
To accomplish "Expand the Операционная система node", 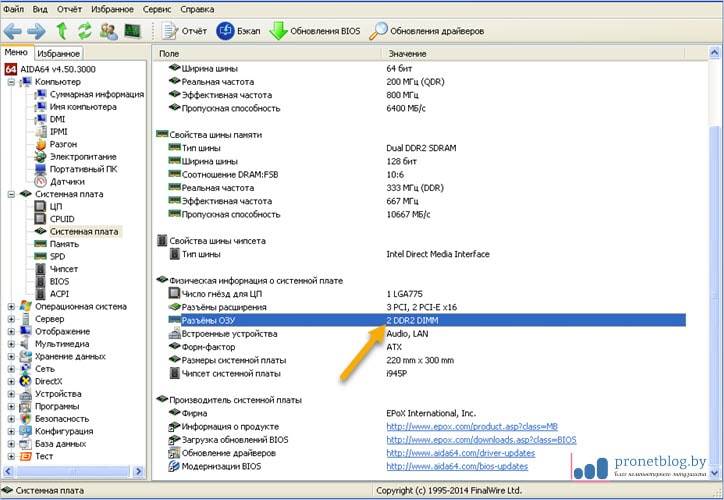I will [11, 307].
